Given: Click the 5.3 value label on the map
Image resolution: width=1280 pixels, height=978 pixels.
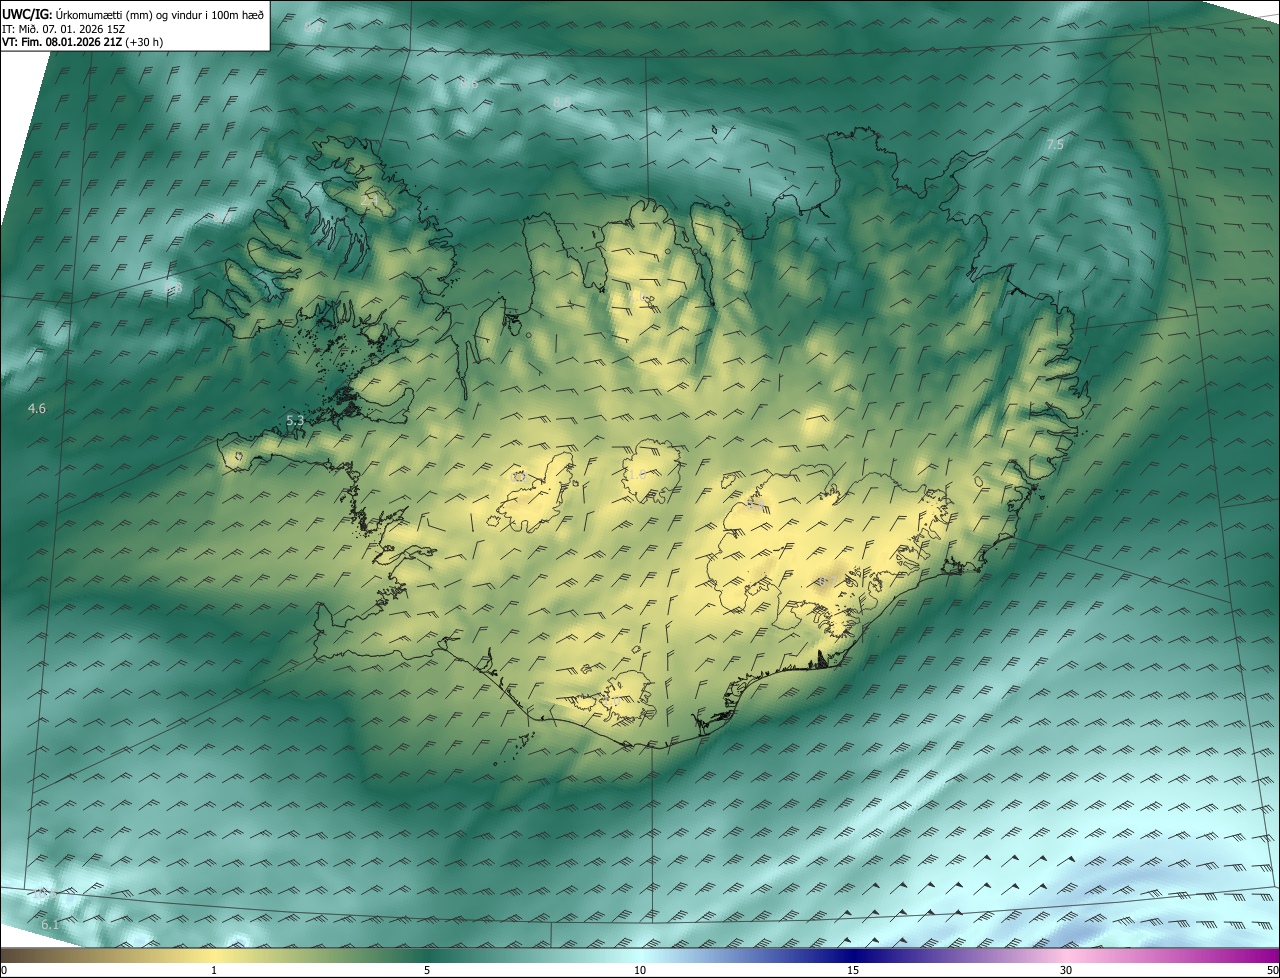Looking at the screenshot, I should click(295, 421).
